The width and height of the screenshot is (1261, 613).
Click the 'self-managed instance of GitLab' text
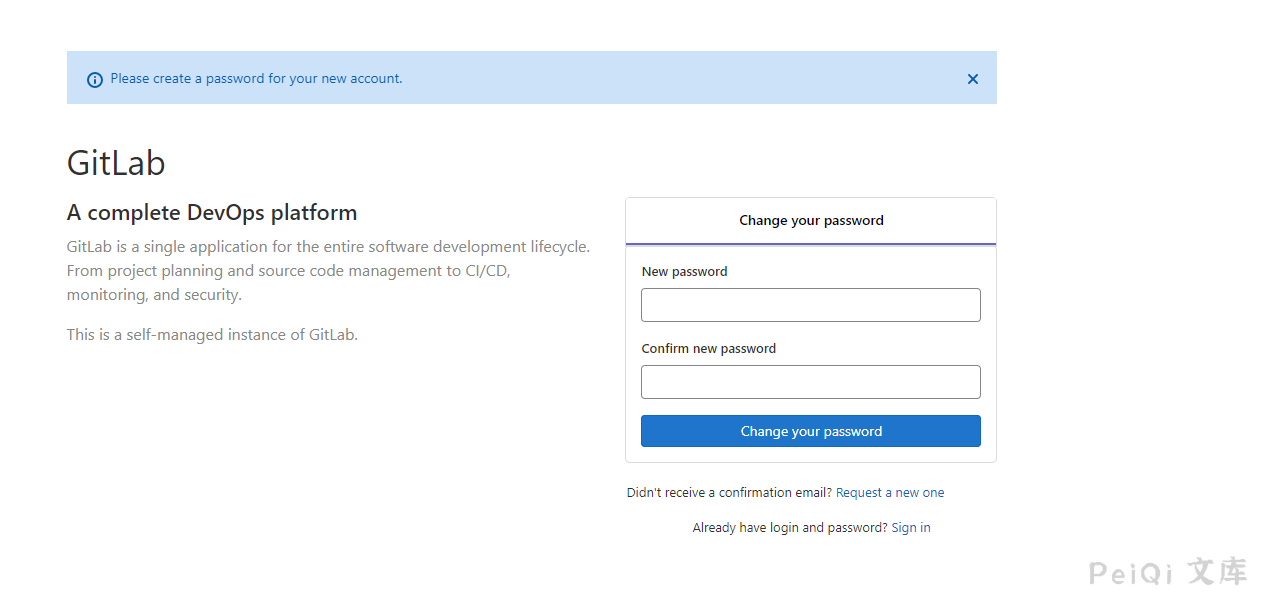pos(212,335)
